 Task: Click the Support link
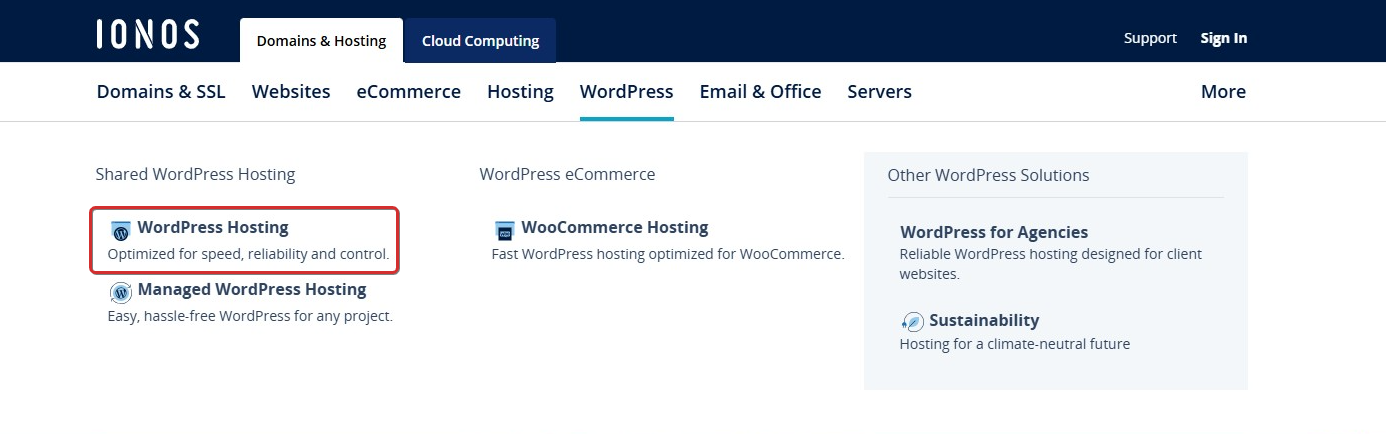(1150, 38)
